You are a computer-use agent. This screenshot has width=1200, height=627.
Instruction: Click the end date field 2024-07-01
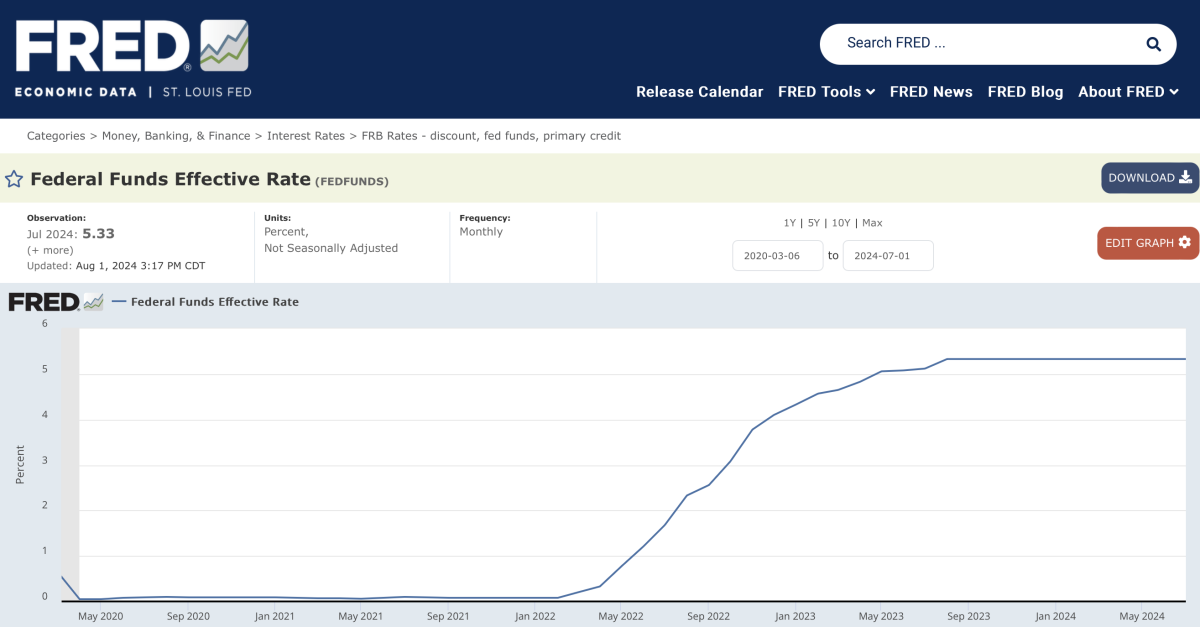[x=888, y=256]
